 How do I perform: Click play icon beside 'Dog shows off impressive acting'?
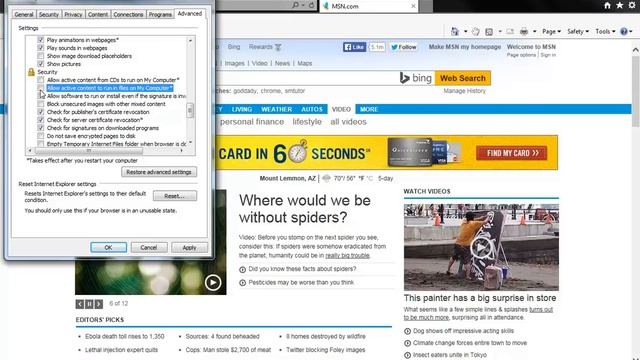(407, 331)
